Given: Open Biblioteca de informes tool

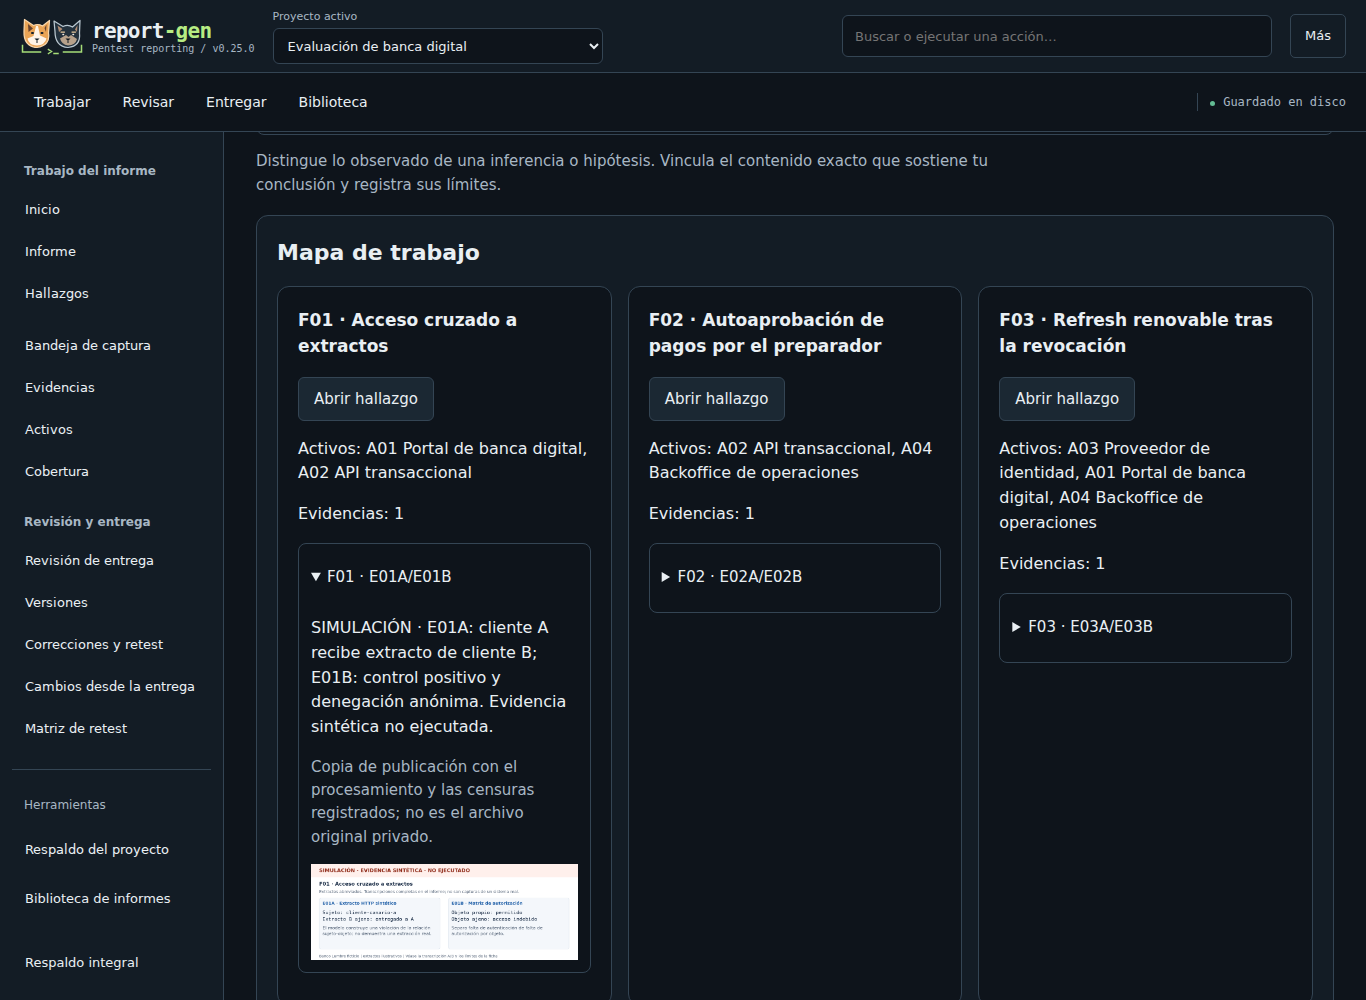Looking at the screenshot, I should (111, 898).
